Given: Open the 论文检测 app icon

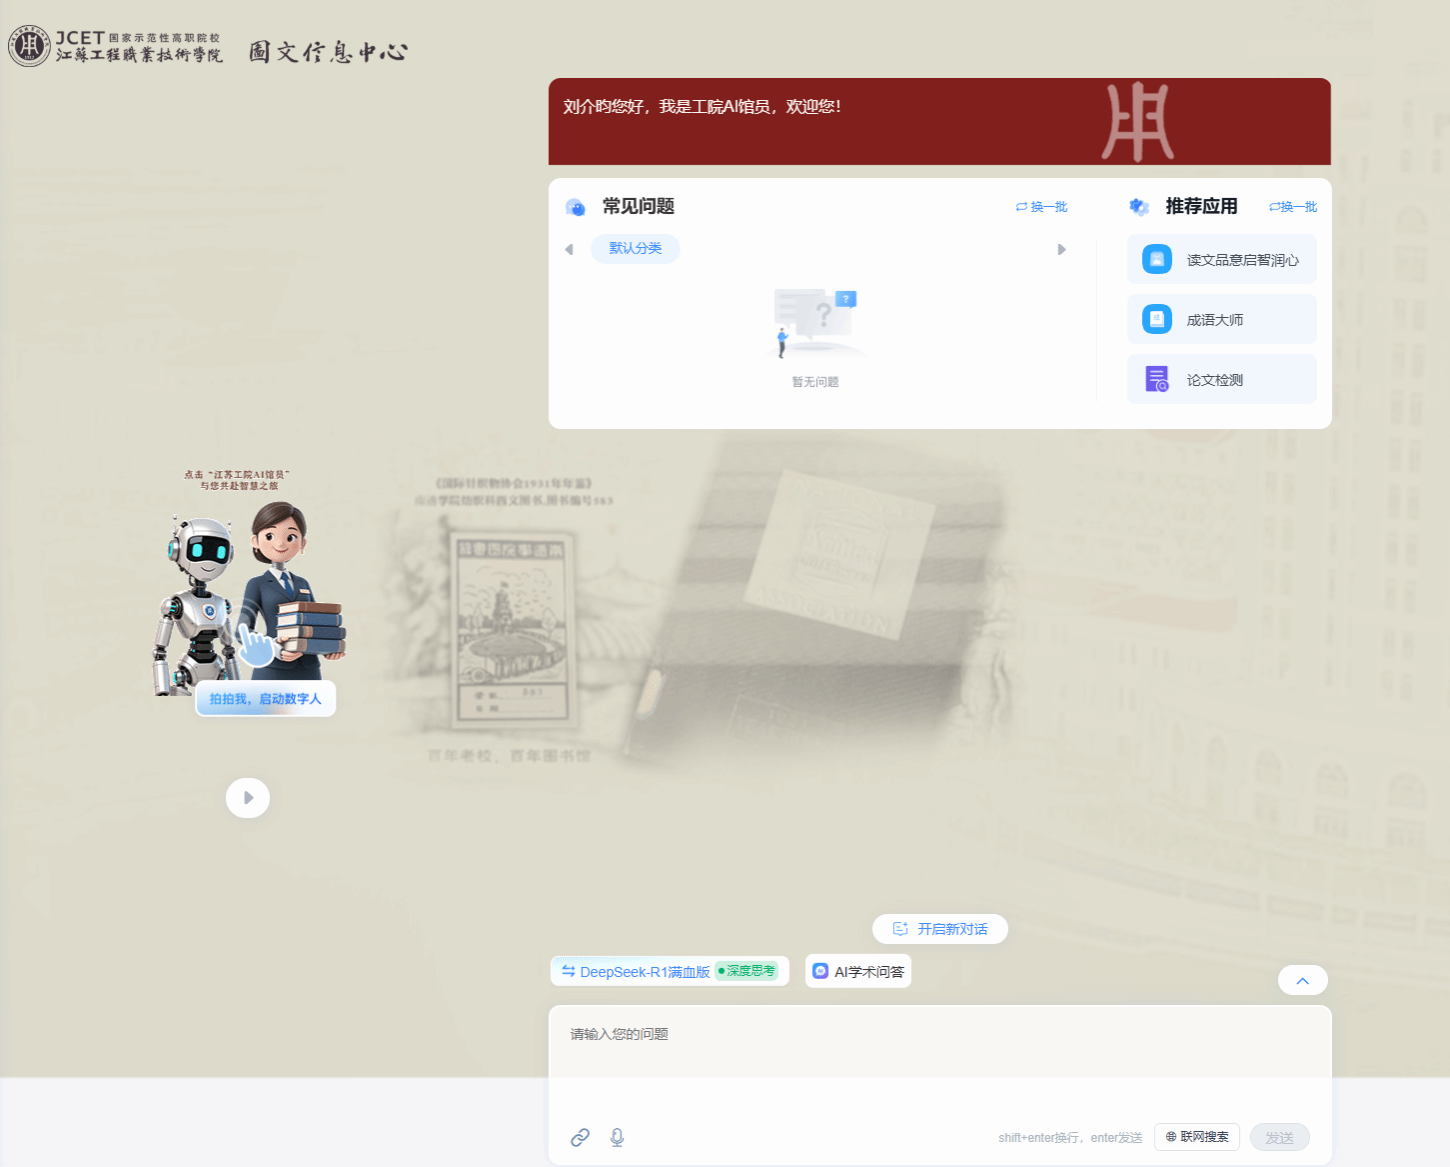Looking at the screenshot, I should [x=1157, y=380].
